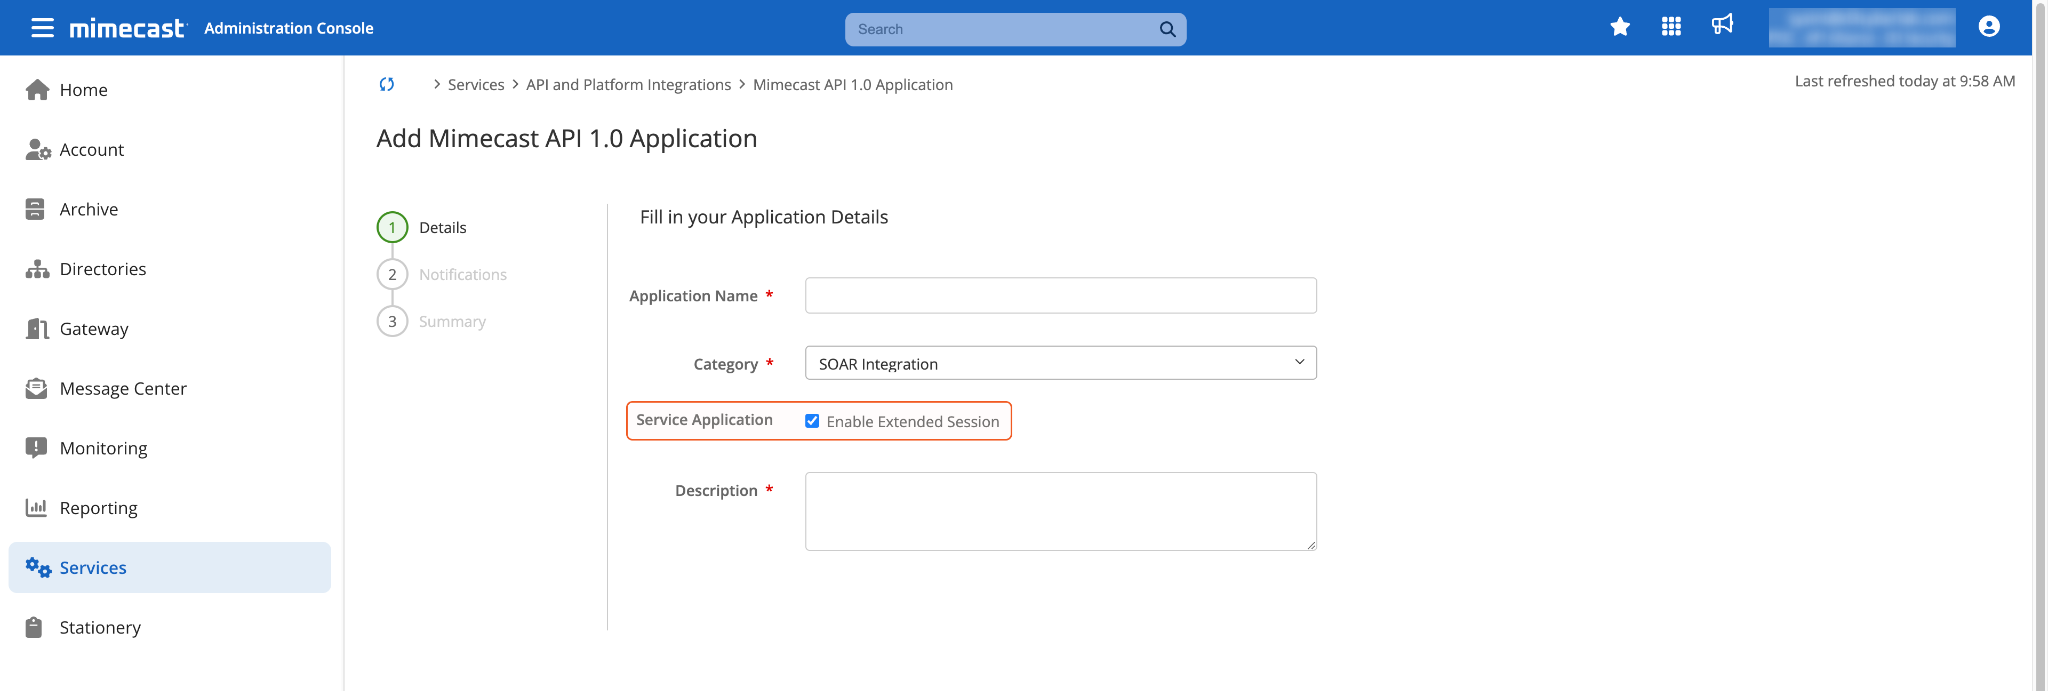Expand the Category dropdown
The height and width of the screenshot is (691, 2048).
(x=1060, y=363)
